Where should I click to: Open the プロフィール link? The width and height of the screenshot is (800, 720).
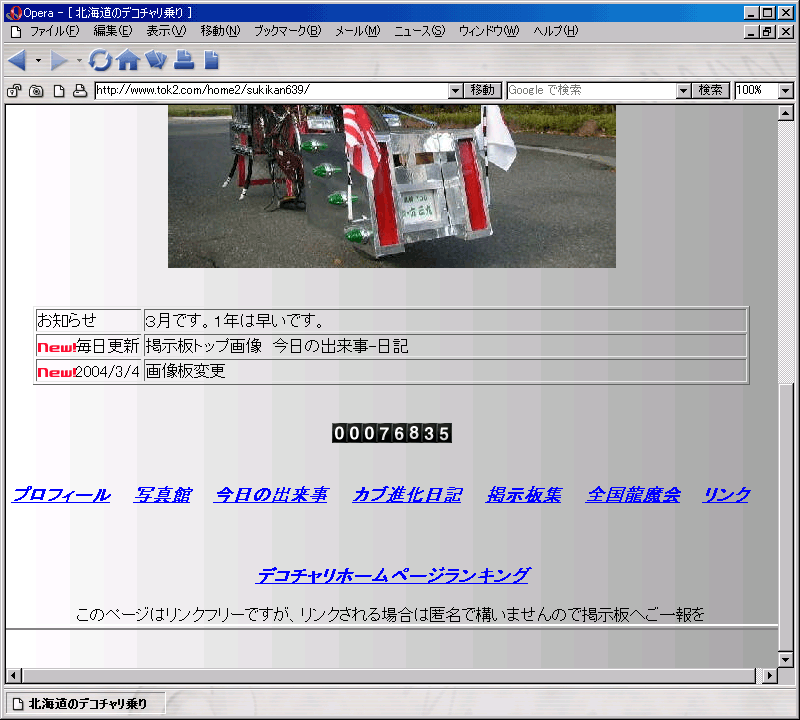pyautogui.click(x=61, y=494)
